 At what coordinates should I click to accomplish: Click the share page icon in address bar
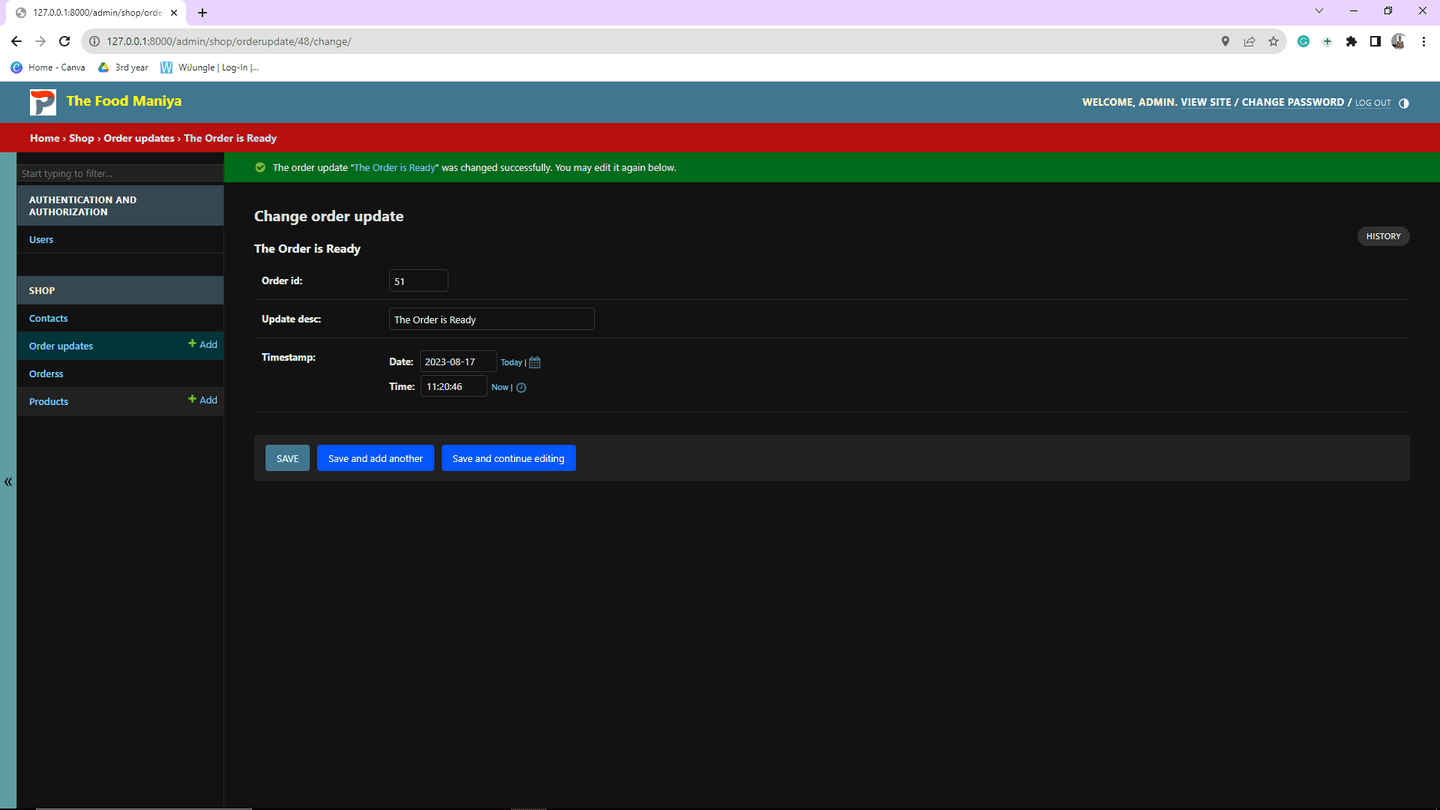(x=1249, y=41)
